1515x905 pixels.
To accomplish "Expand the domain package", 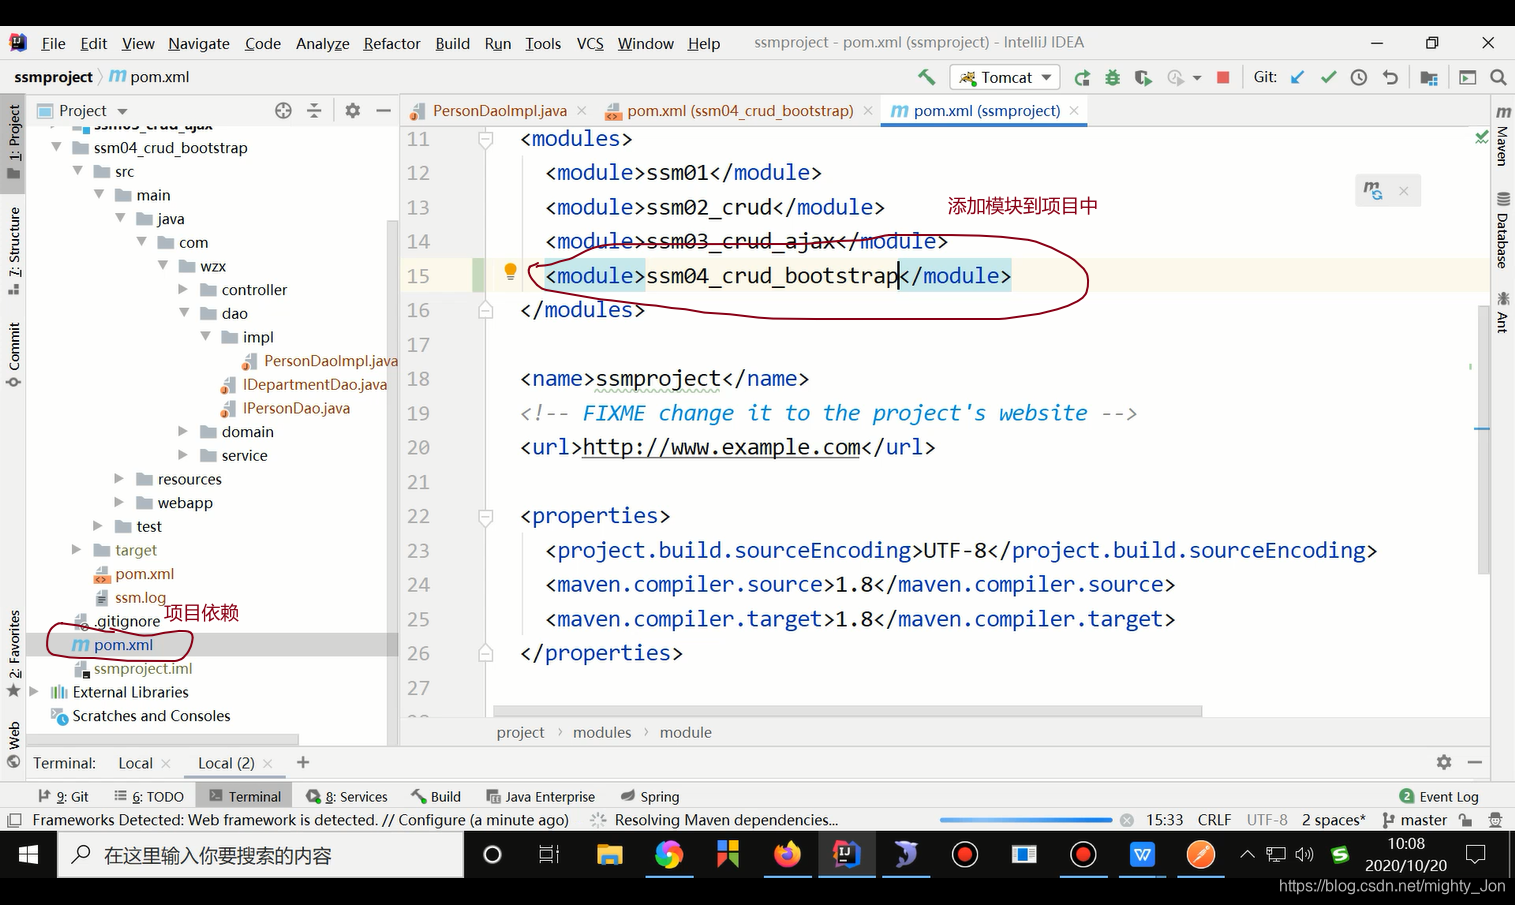I will [x=183, y=431].
